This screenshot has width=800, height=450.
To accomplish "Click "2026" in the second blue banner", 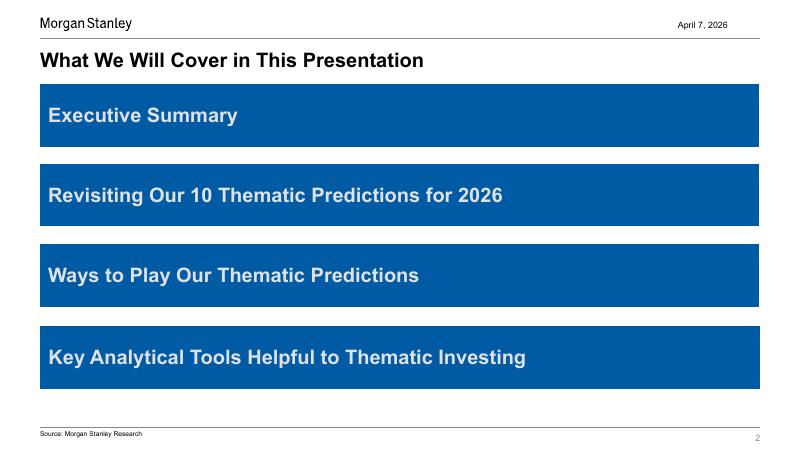I will point(480,195).
